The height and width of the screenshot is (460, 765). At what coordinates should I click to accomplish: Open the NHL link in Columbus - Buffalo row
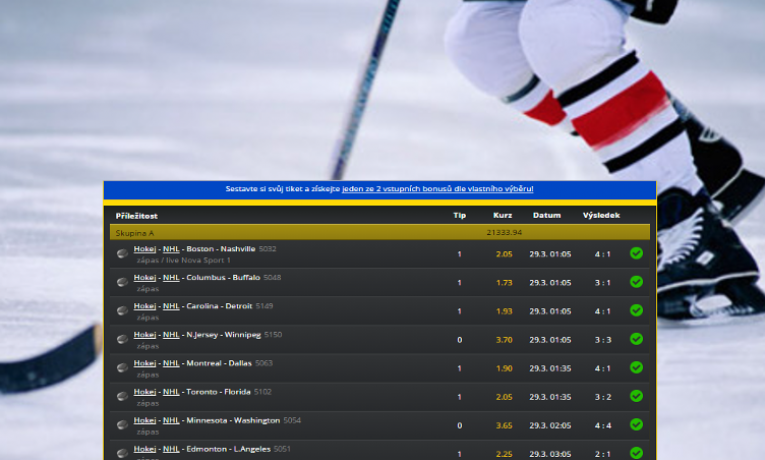pos(171,277)
